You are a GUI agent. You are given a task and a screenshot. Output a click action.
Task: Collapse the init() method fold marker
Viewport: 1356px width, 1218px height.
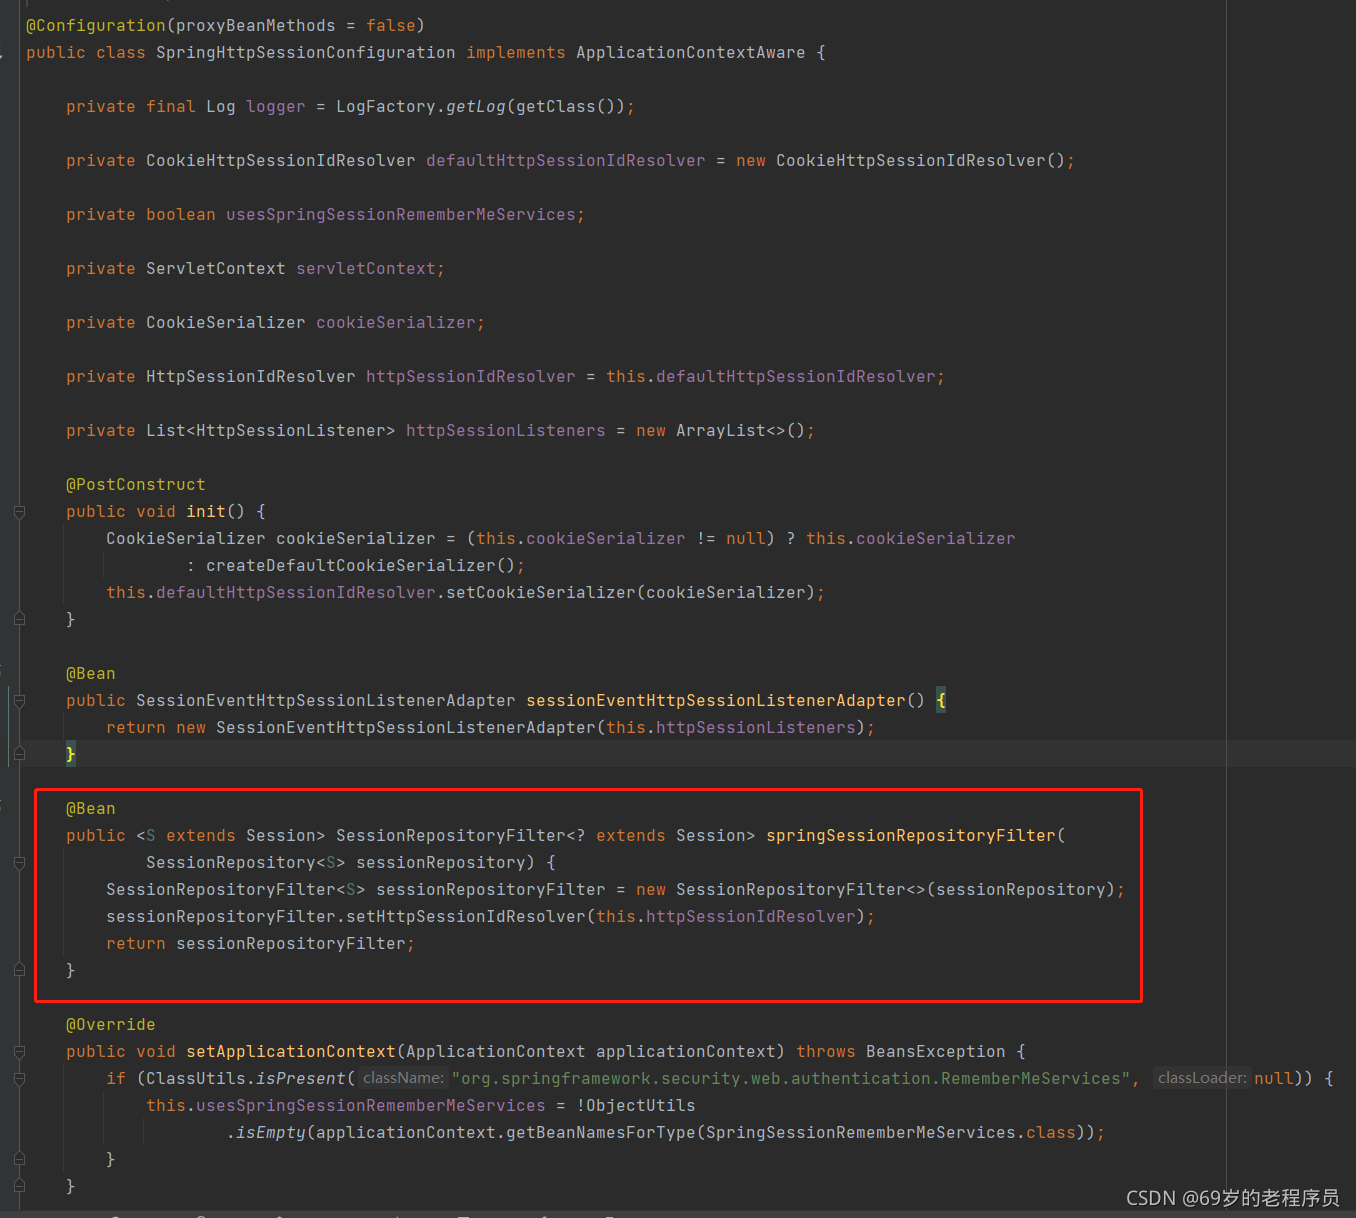(x=19, y=512)
